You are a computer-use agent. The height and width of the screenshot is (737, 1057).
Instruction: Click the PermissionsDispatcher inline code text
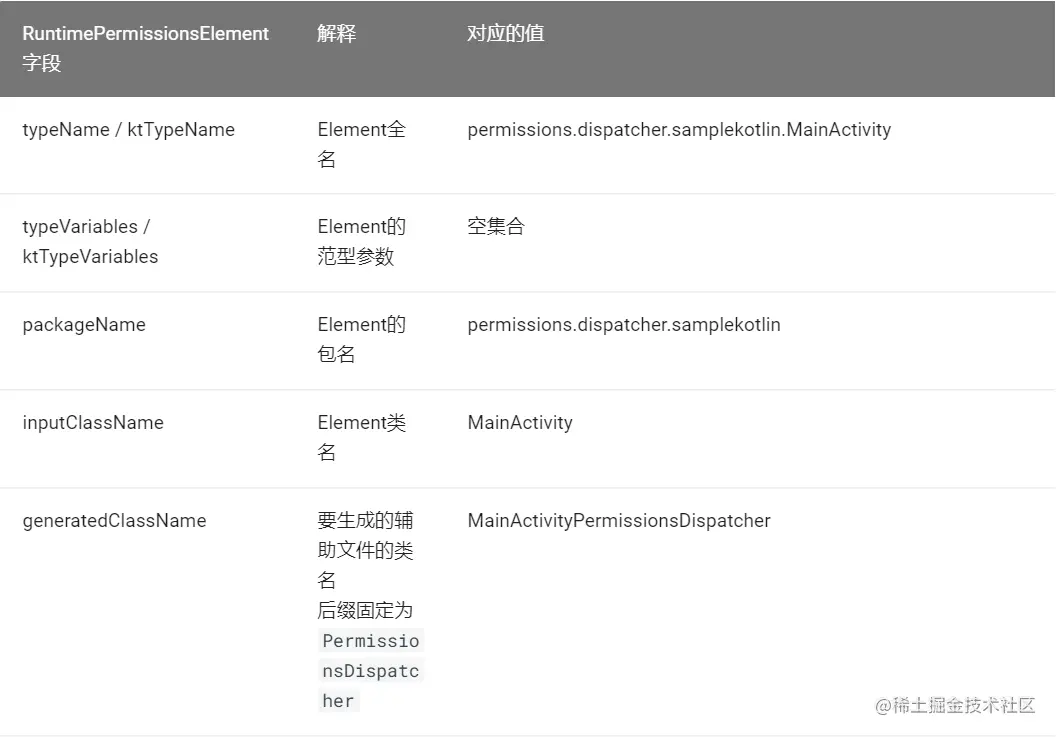[370, 670]
